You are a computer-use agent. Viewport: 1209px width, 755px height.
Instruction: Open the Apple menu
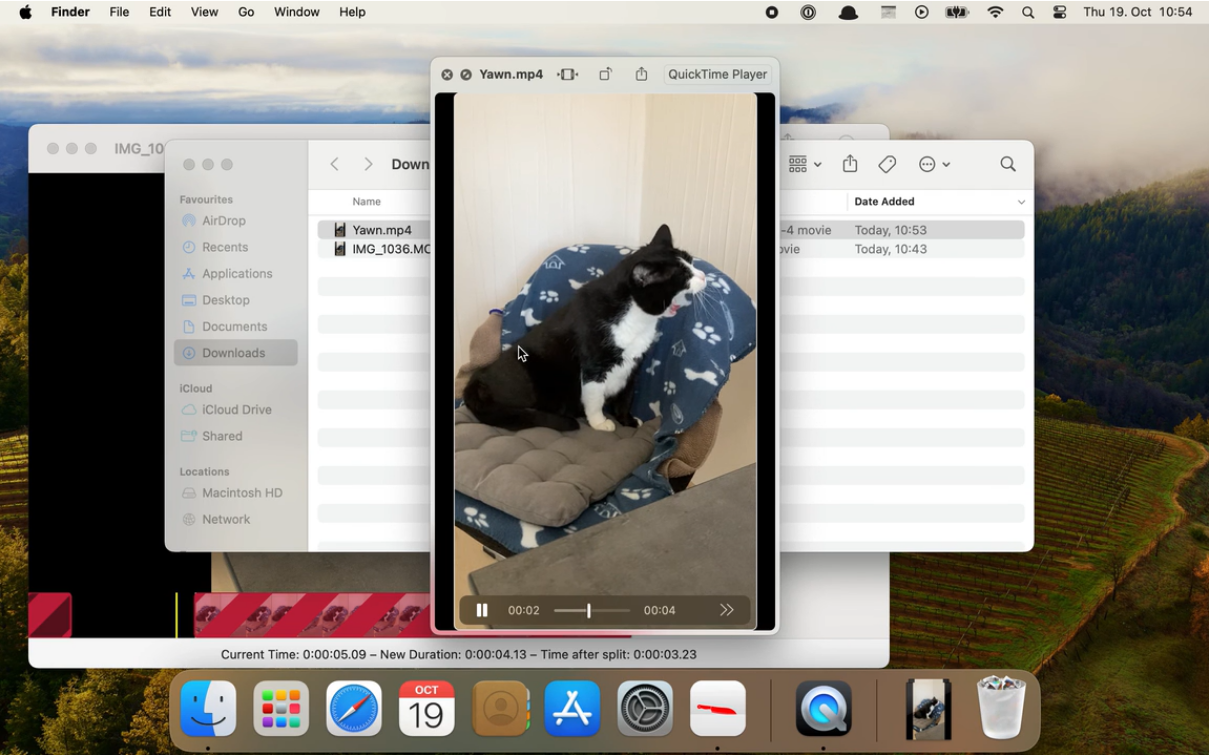pyautogui.click(x=25, y=12)
